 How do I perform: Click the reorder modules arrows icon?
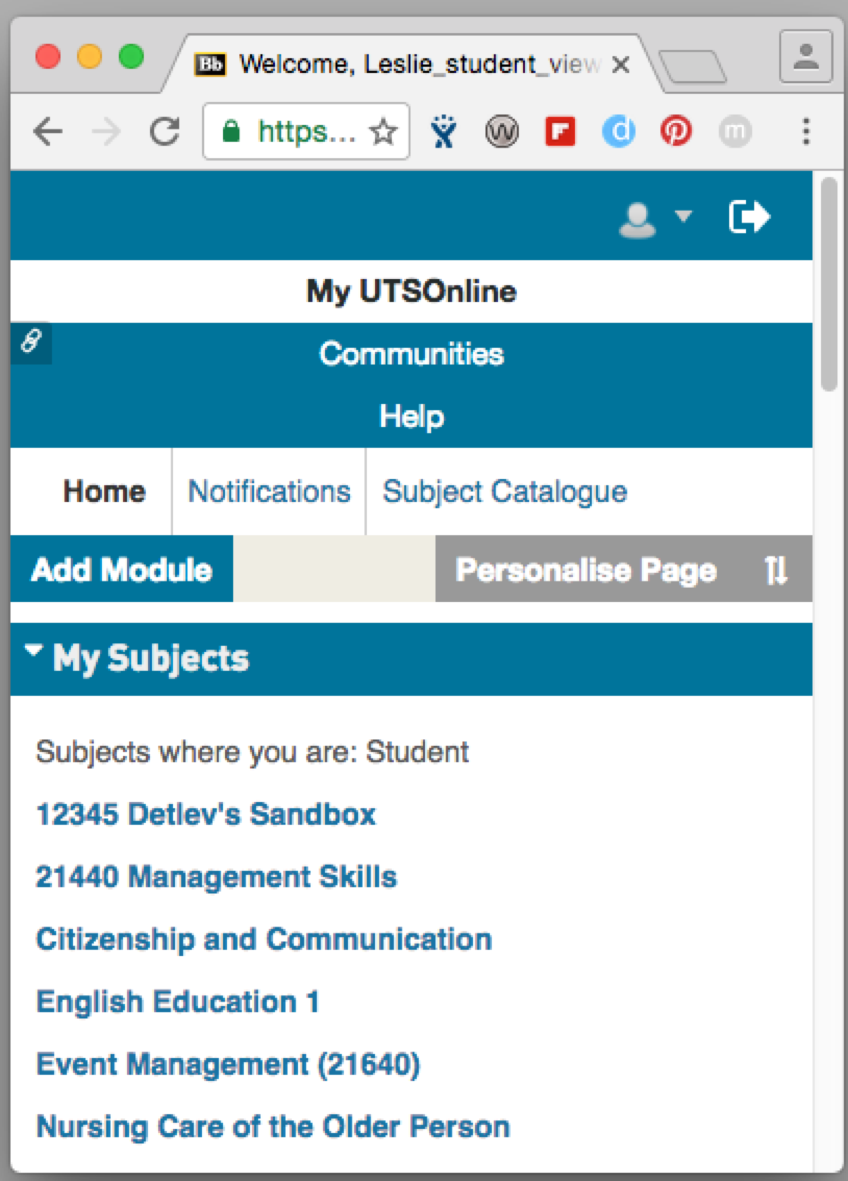click(x=776, y=570)
